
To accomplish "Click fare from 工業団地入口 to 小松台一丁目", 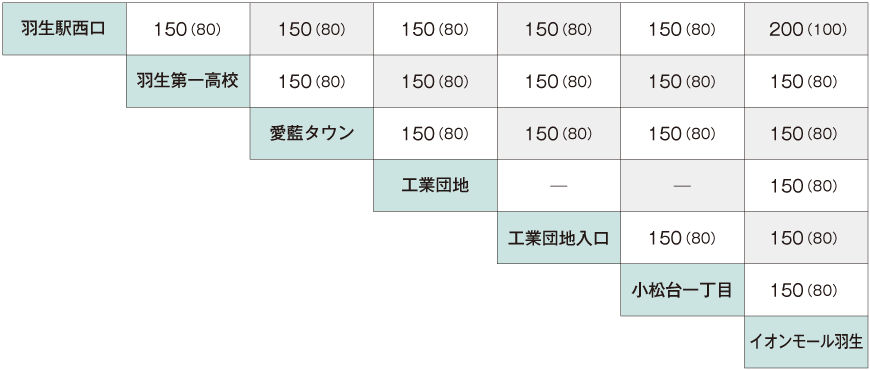I will [682, 238].
